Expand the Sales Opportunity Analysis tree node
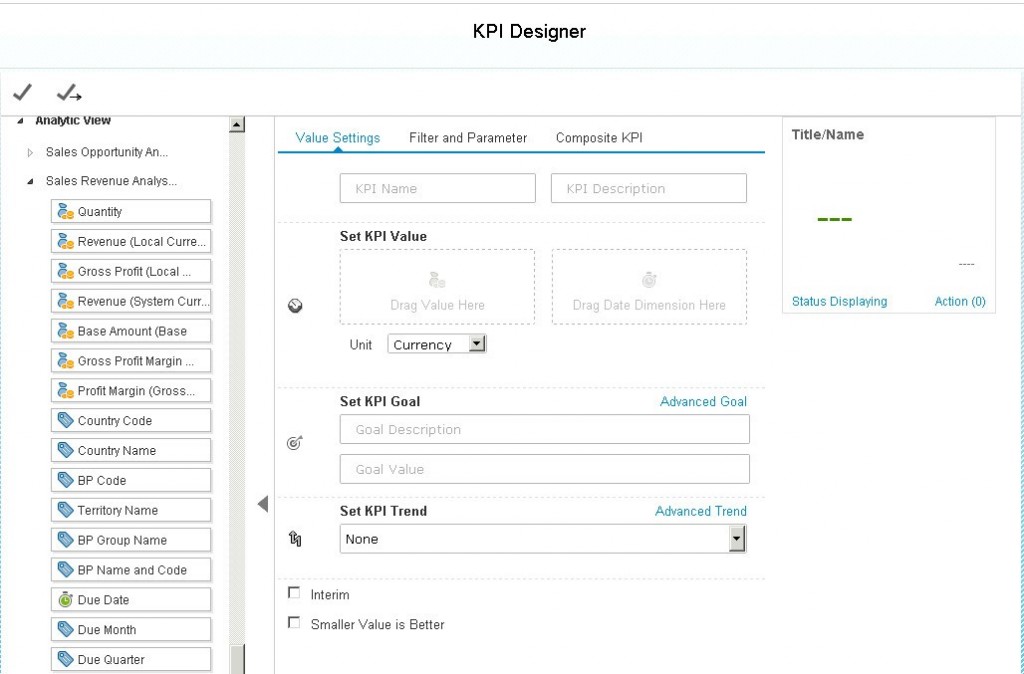The height and width of the screenshot is (674, 1024). (x=30, y=154)
